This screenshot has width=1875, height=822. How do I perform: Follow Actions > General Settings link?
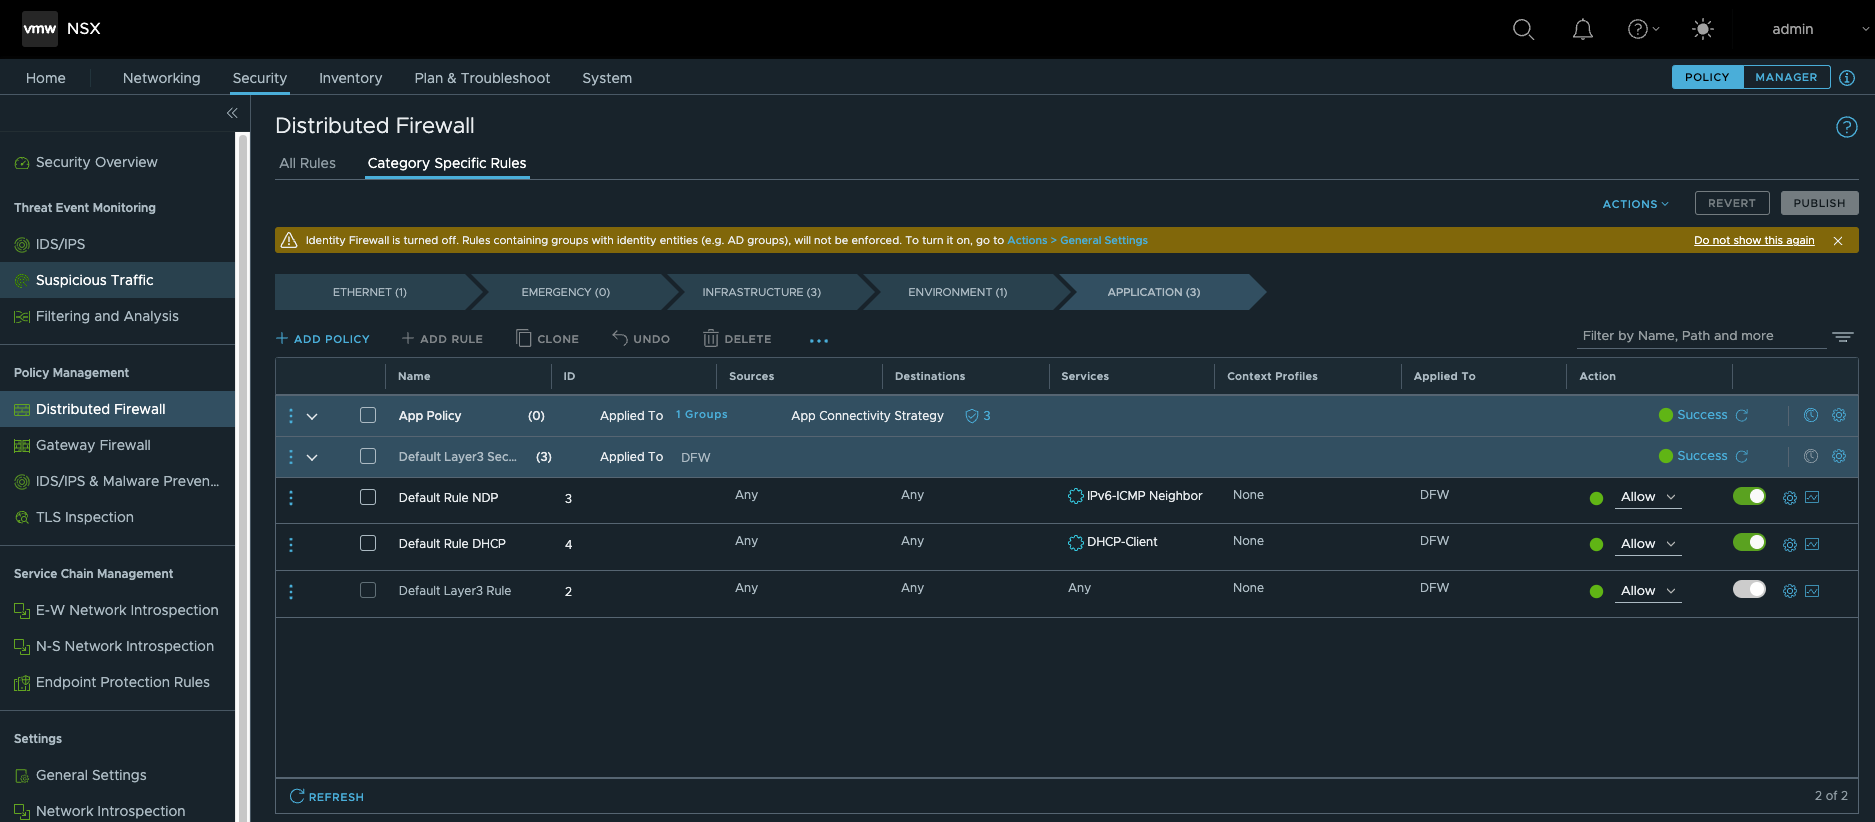[1077, 240]
